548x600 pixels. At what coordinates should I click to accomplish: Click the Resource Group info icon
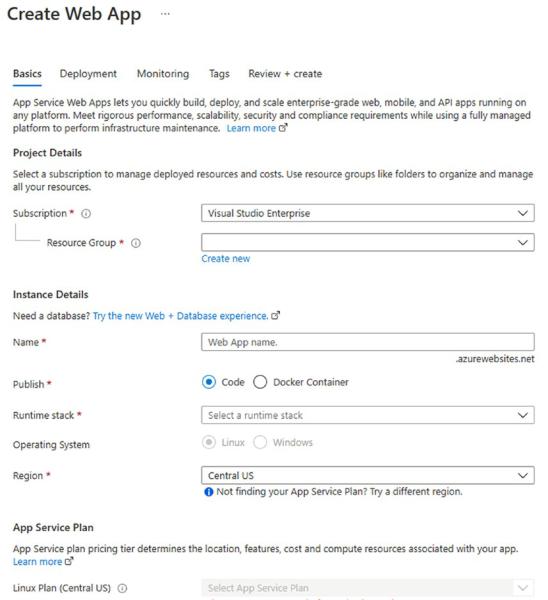pos(136,243)
